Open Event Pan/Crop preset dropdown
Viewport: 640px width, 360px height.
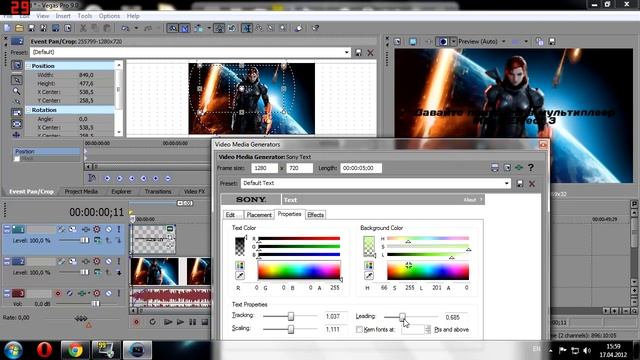(x=347, y=52)
